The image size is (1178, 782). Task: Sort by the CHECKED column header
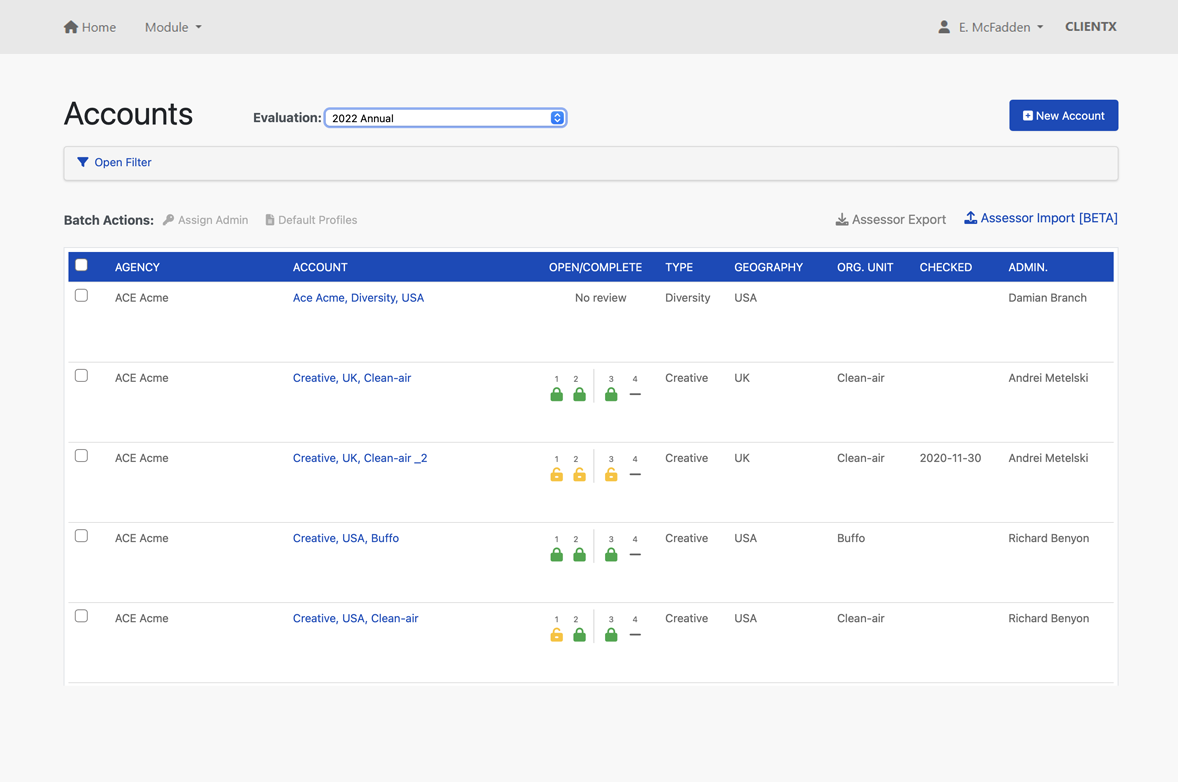(x=946, y=267)
